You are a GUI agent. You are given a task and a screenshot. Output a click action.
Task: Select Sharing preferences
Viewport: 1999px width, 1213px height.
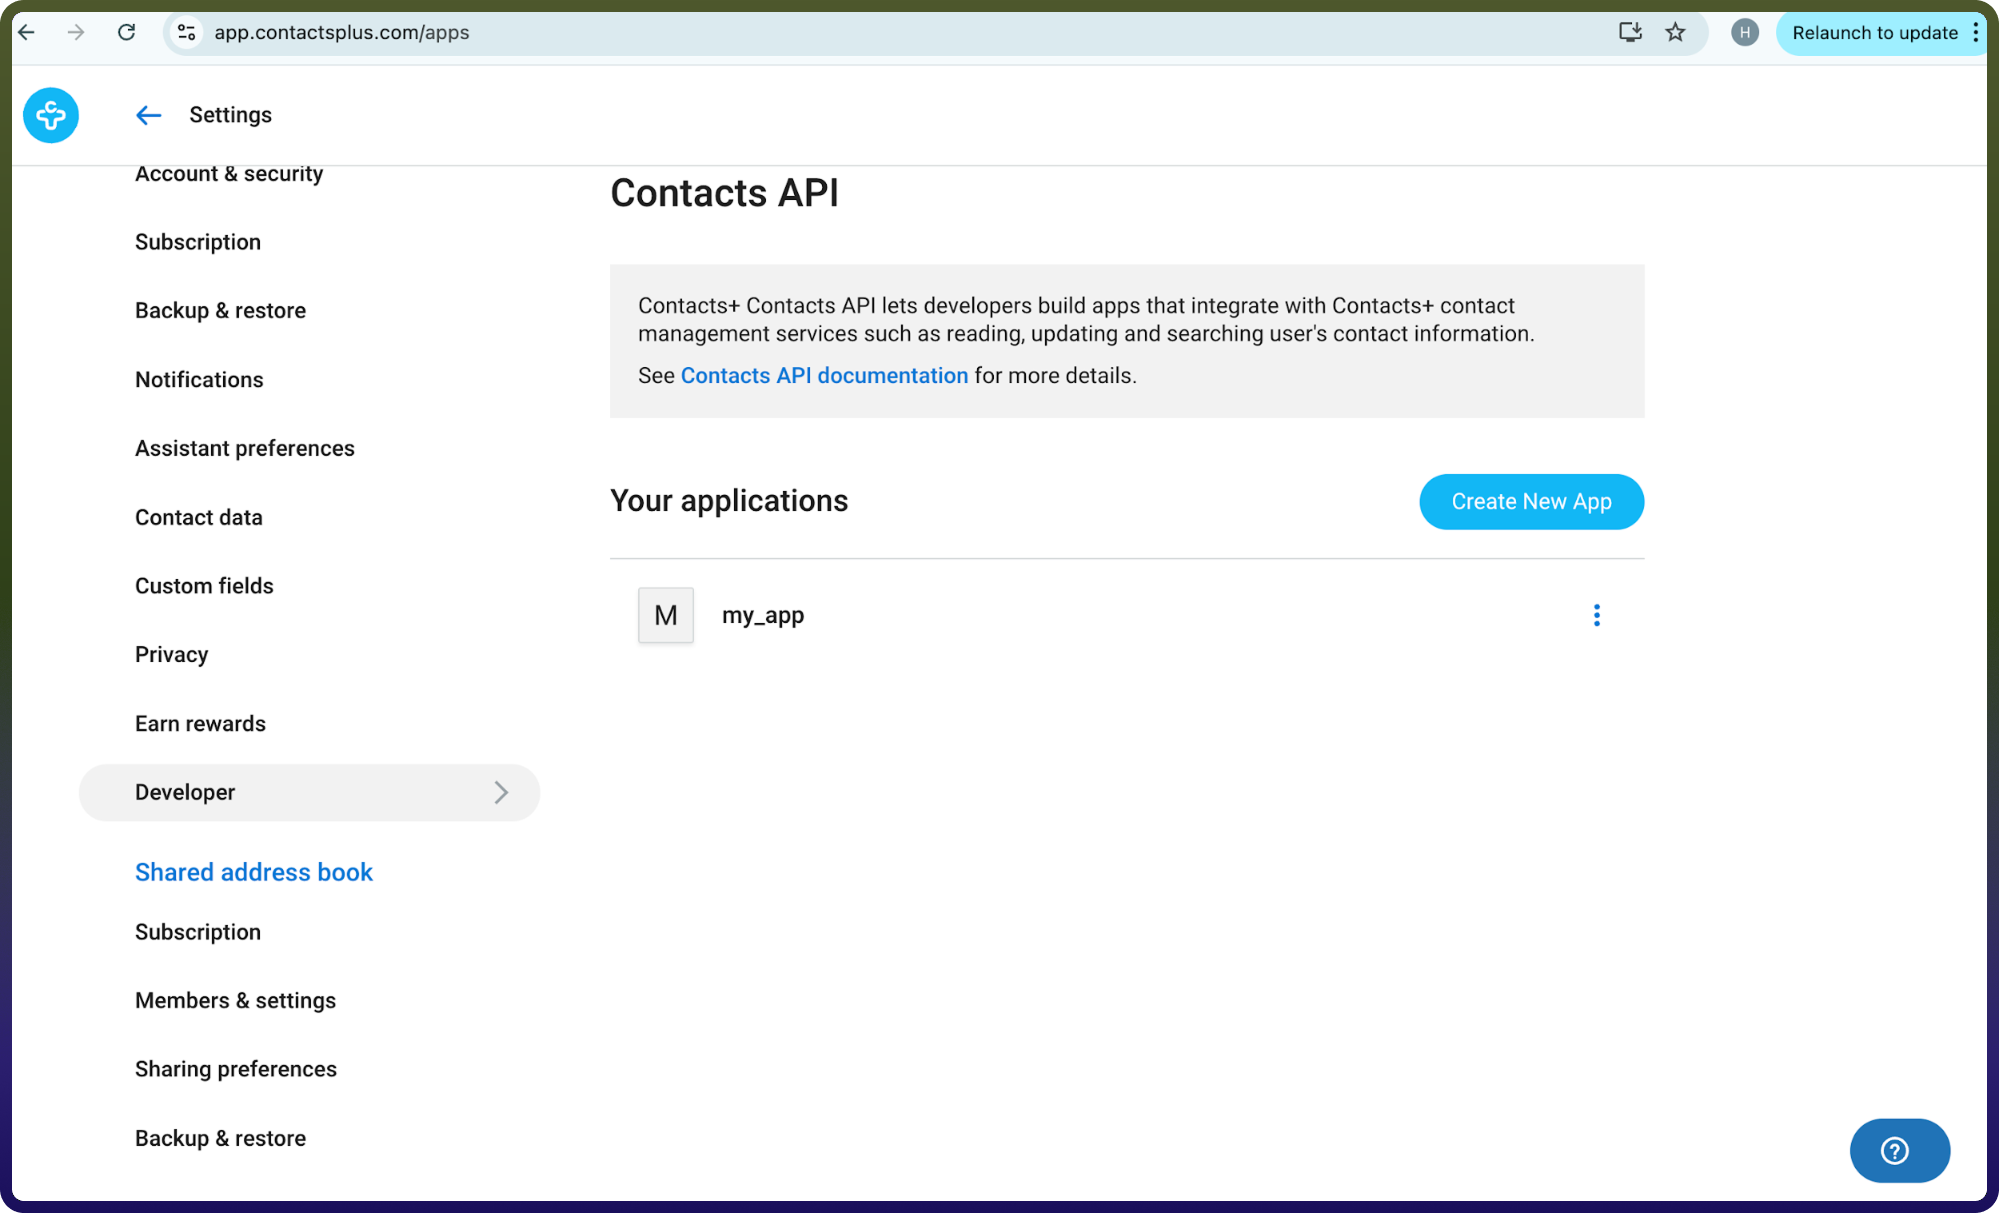tap(236, 1069)
